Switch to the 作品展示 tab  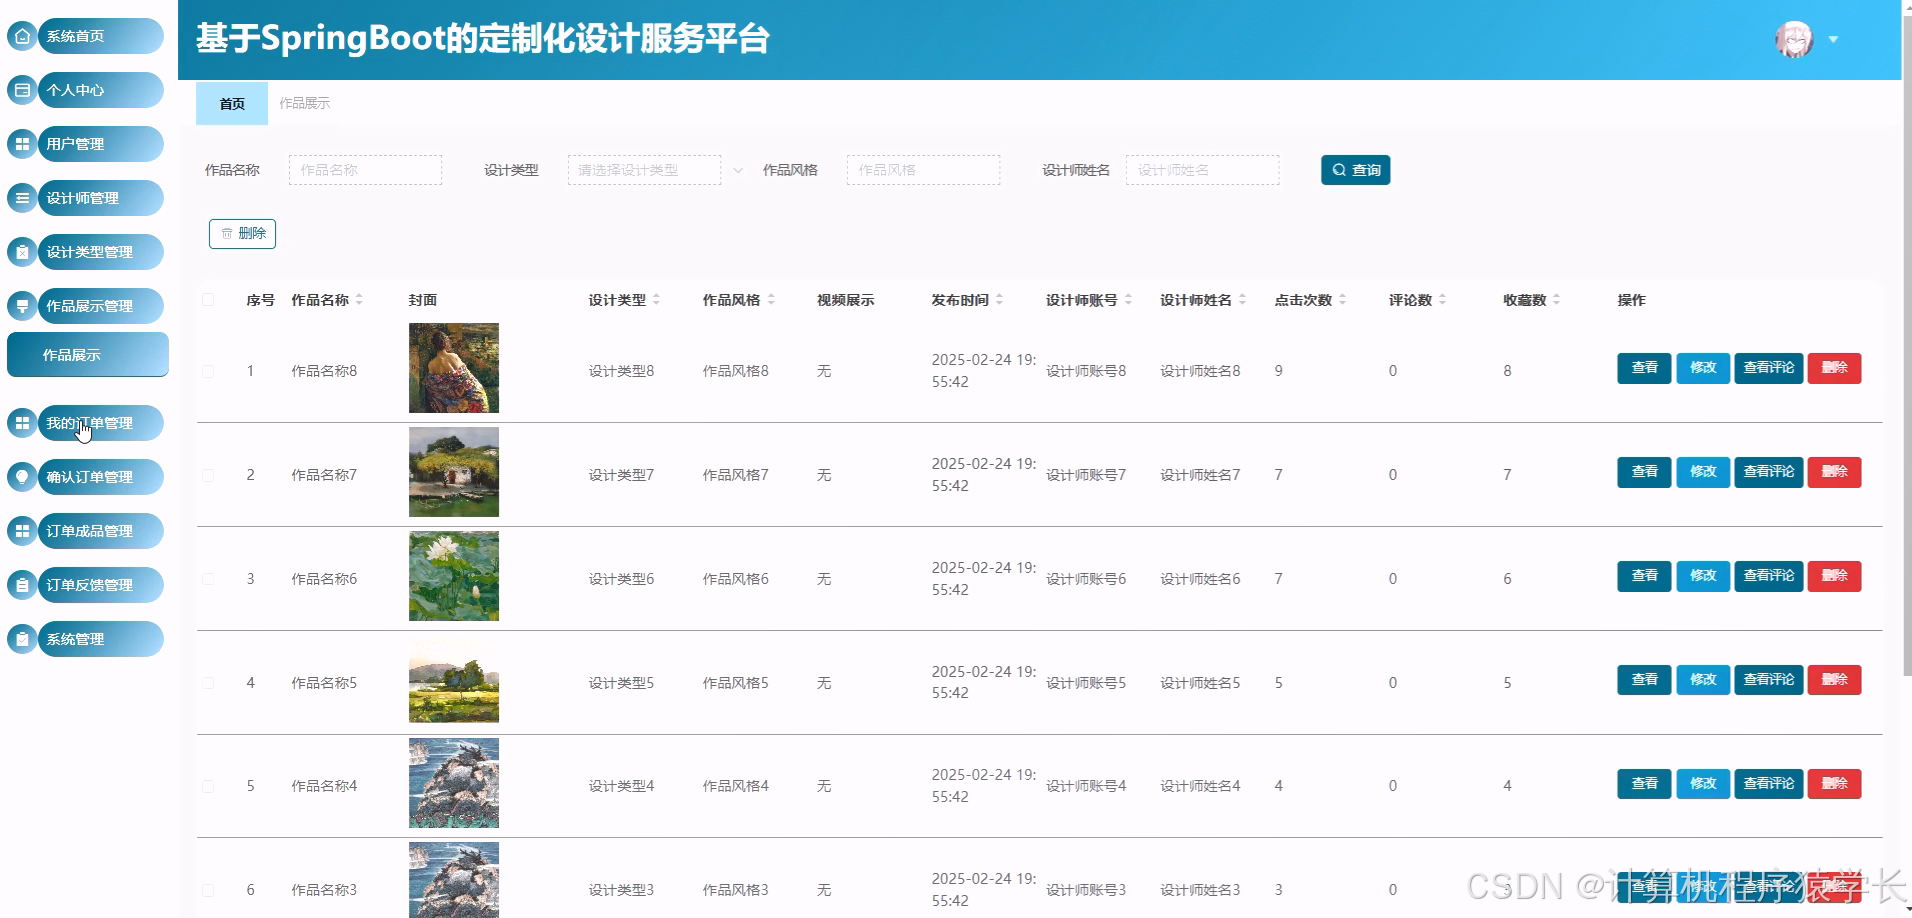pos(304,103)
